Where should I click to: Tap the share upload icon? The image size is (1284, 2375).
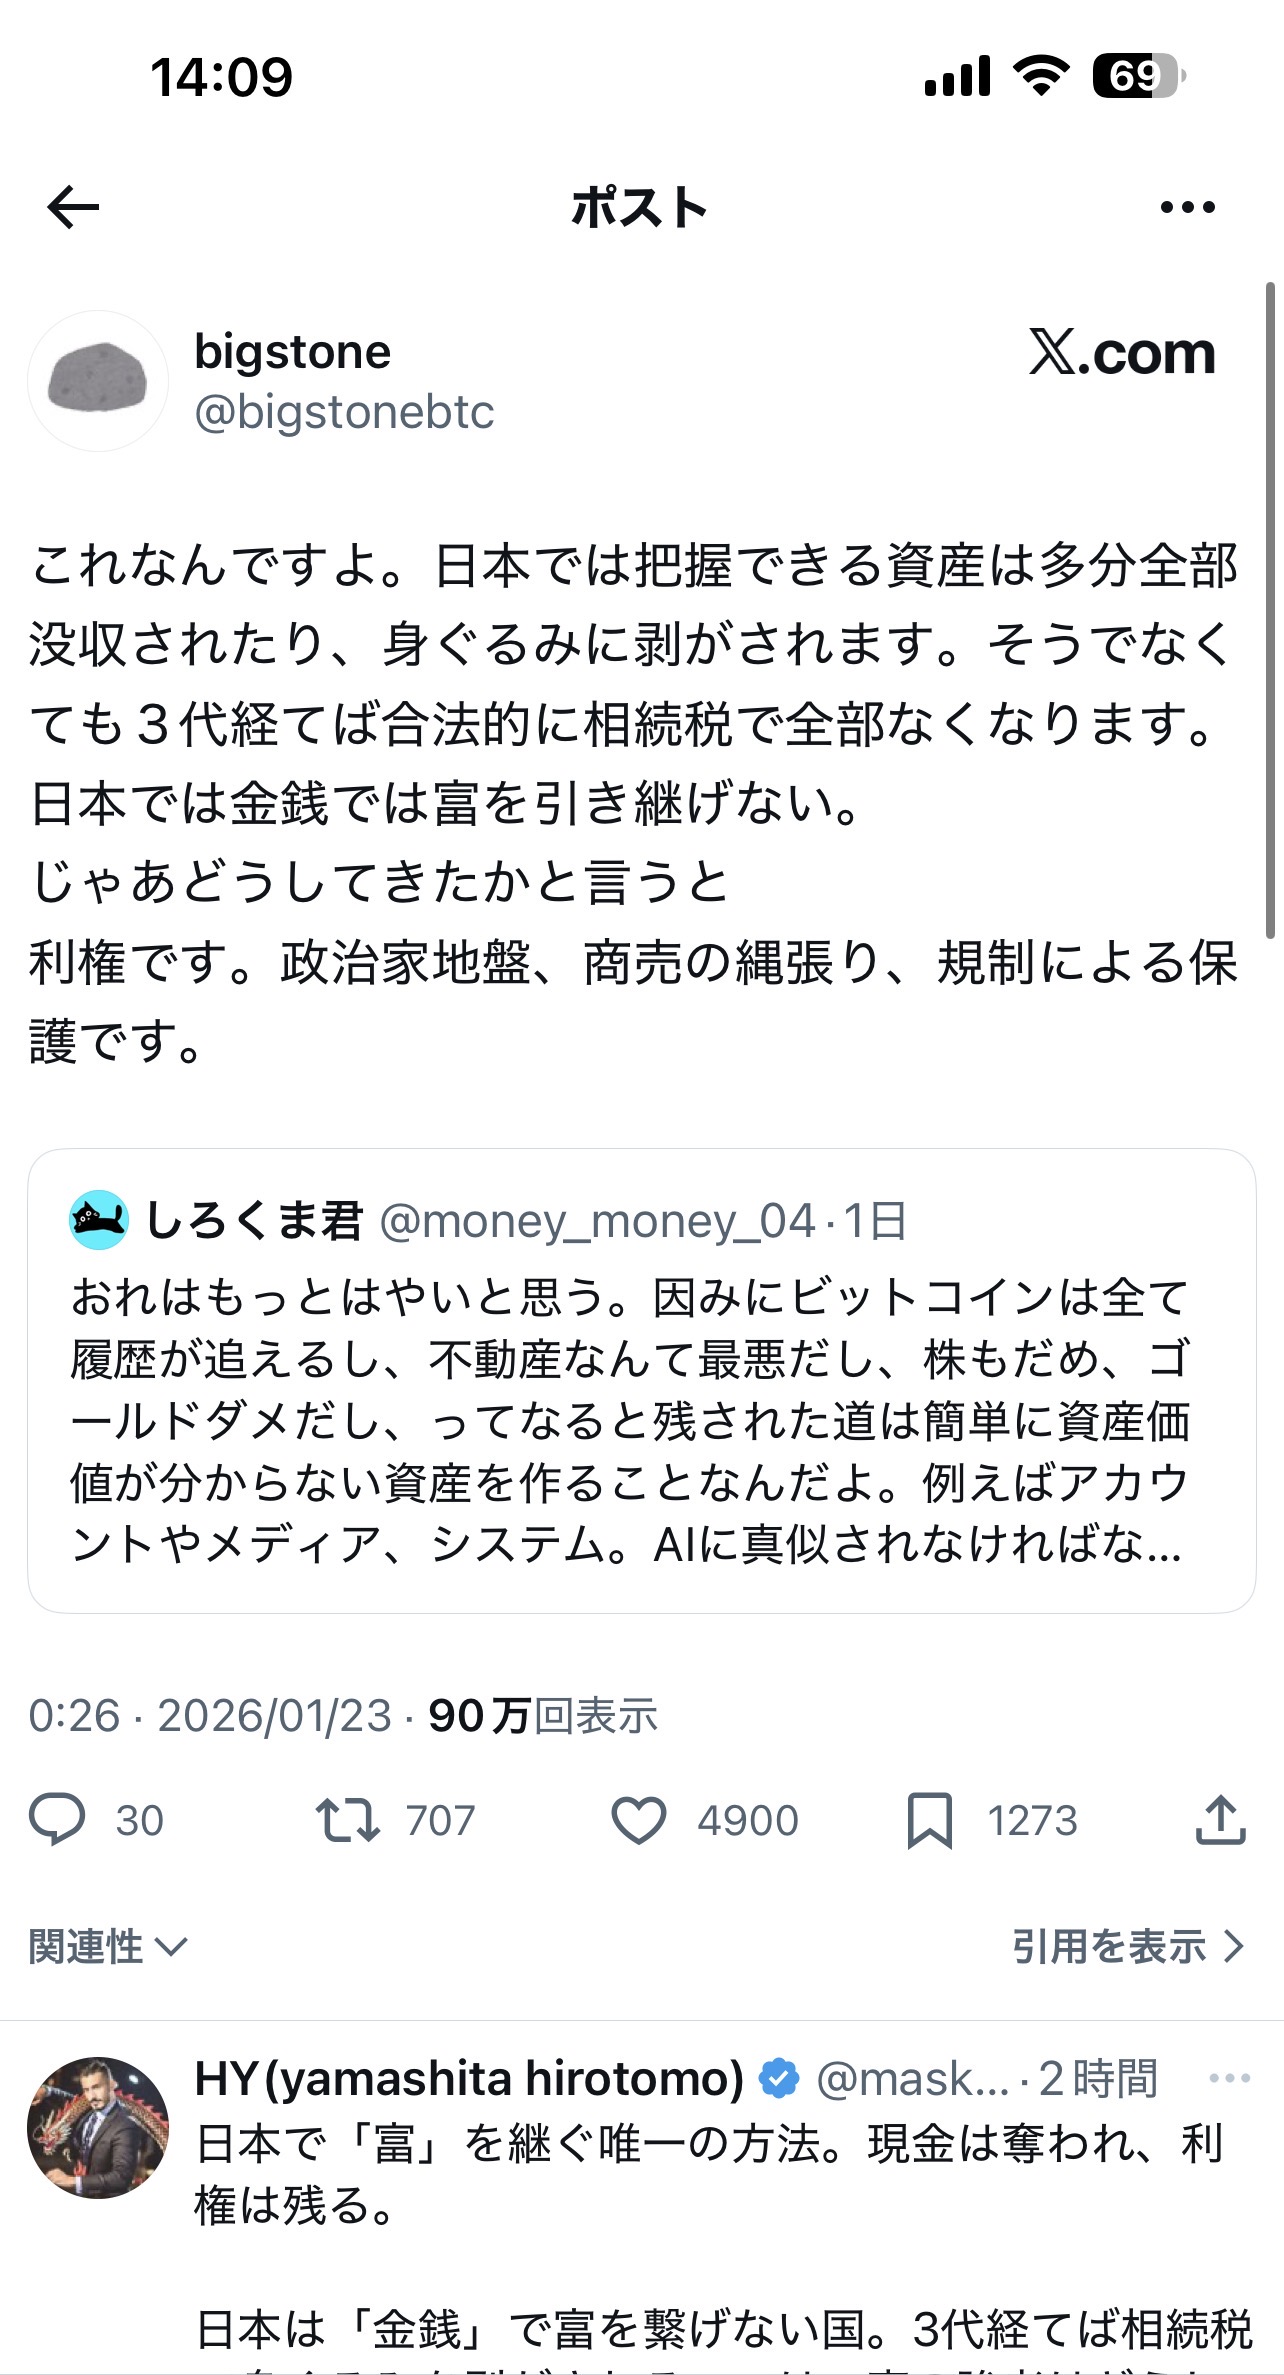tap(1220, 1819)
